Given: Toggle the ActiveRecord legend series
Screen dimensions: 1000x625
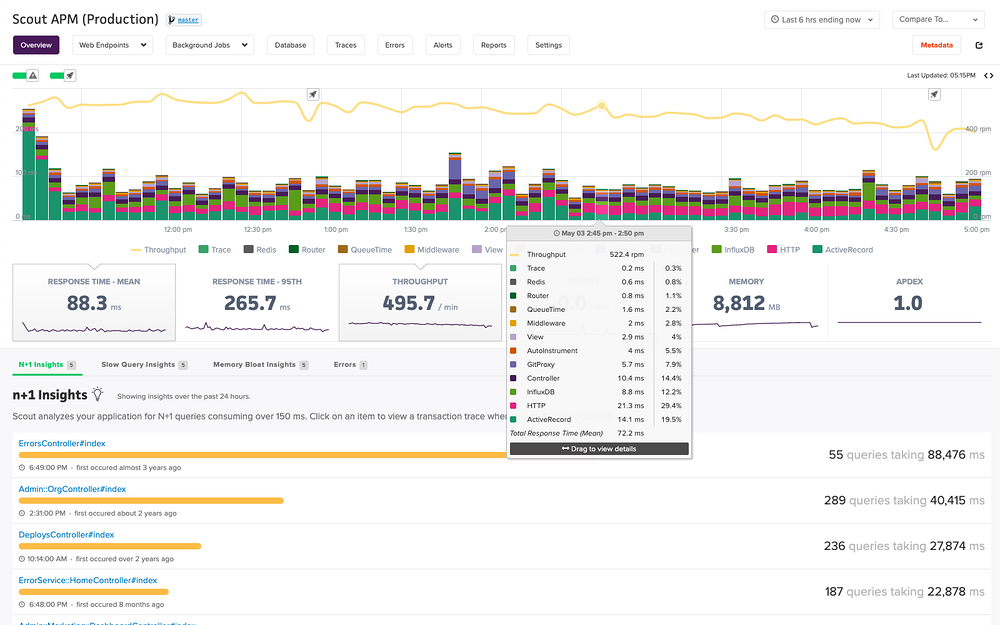Looking at the screenshot, I should [x=842, y=250].
